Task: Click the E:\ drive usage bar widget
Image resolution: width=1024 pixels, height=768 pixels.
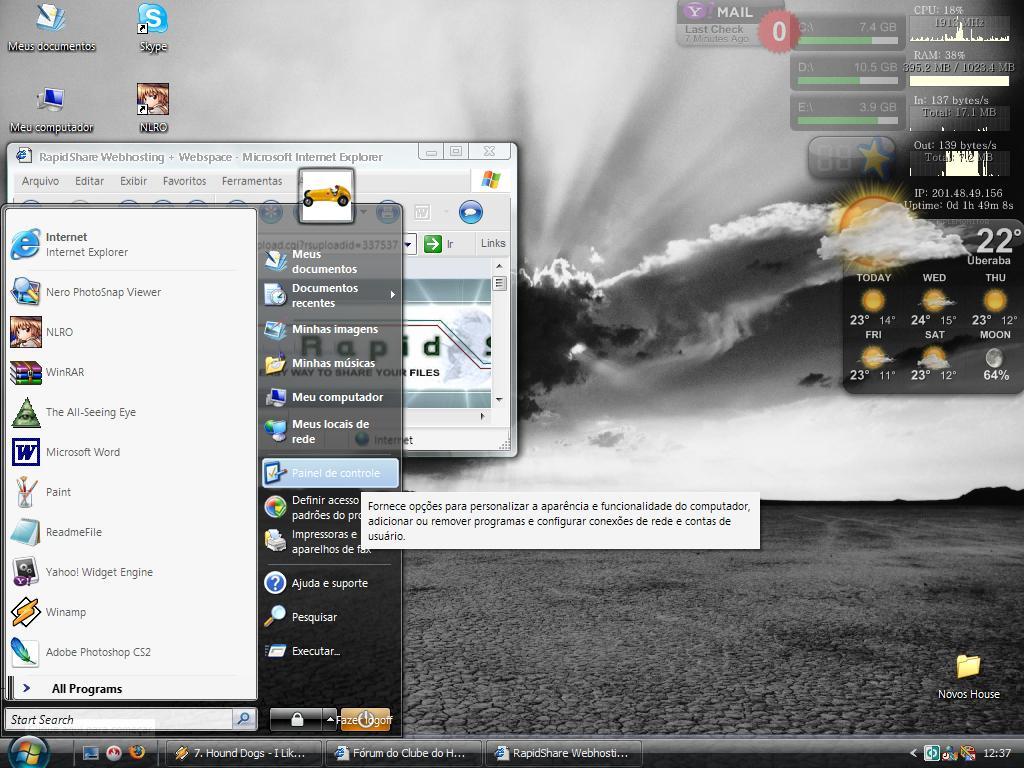Action: coord(847,113)
